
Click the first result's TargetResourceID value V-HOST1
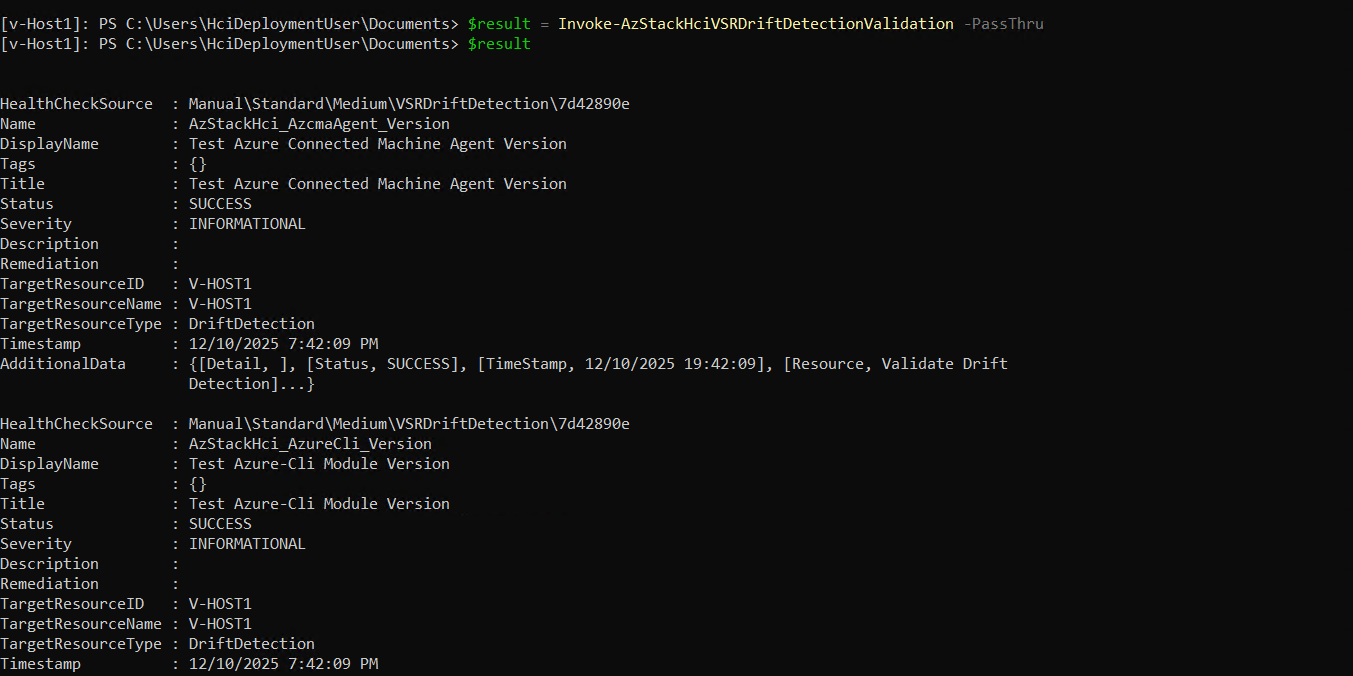[x=220, y=284]
